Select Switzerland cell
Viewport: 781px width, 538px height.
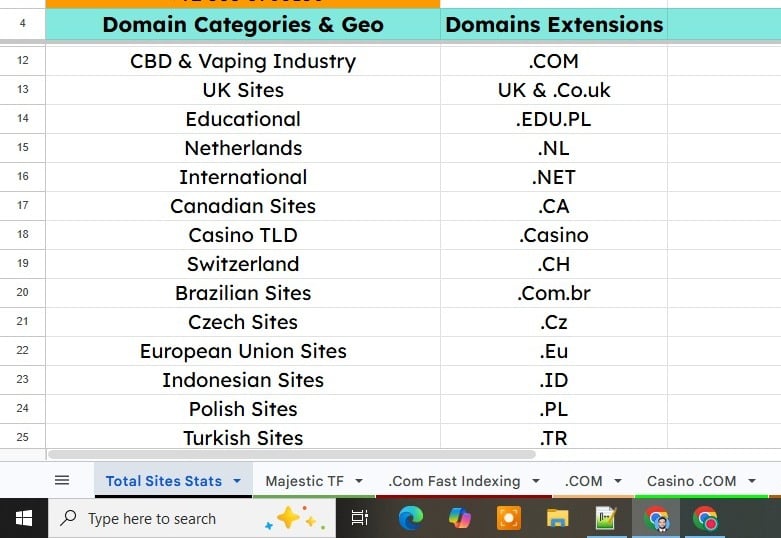pos(243,264)
